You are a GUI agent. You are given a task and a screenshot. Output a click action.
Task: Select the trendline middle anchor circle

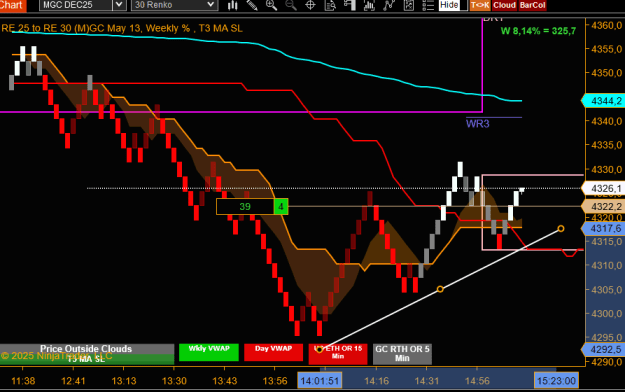(440, 289)
